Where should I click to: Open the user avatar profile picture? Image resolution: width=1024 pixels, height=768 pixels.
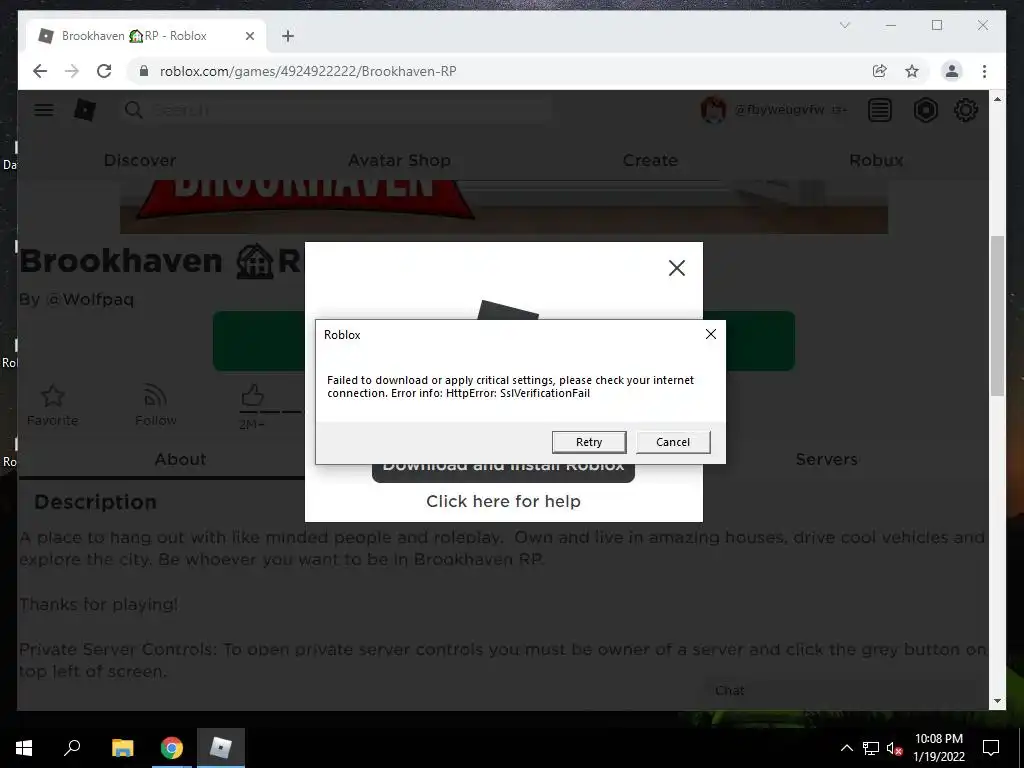(x=713, y=110)
